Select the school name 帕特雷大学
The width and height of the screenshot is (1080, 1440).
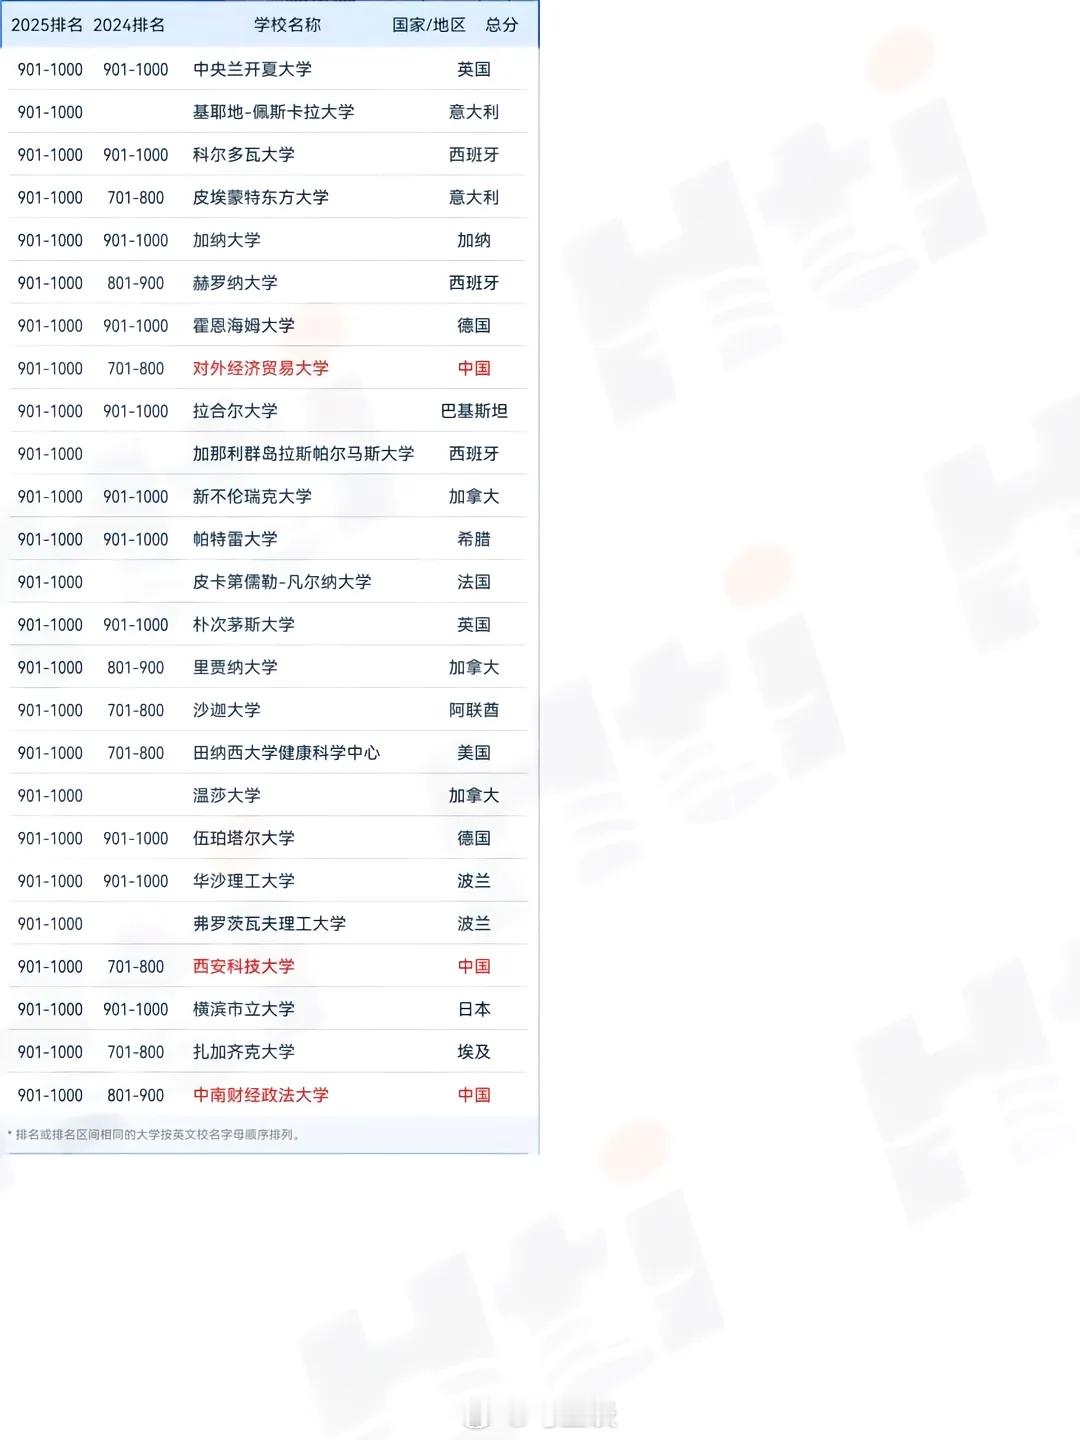tap(235, 539)
